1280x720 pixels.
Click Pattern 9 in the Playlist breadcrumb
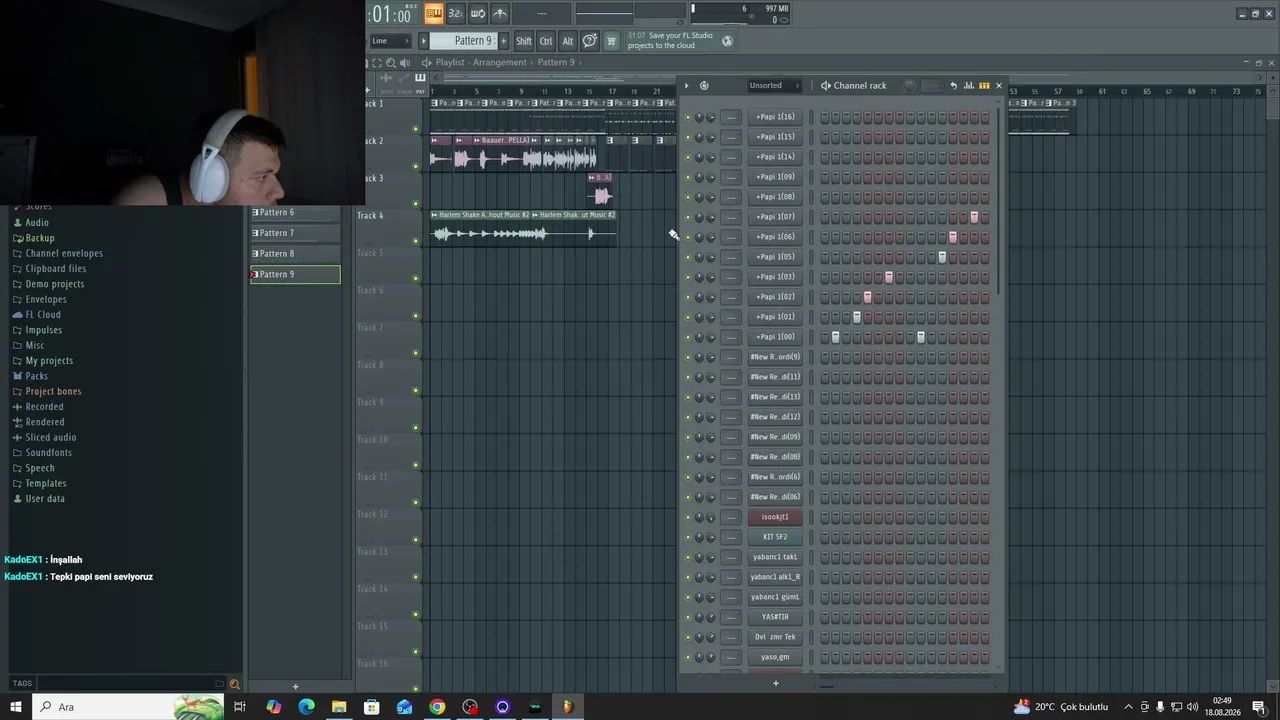tap(556, 62)
